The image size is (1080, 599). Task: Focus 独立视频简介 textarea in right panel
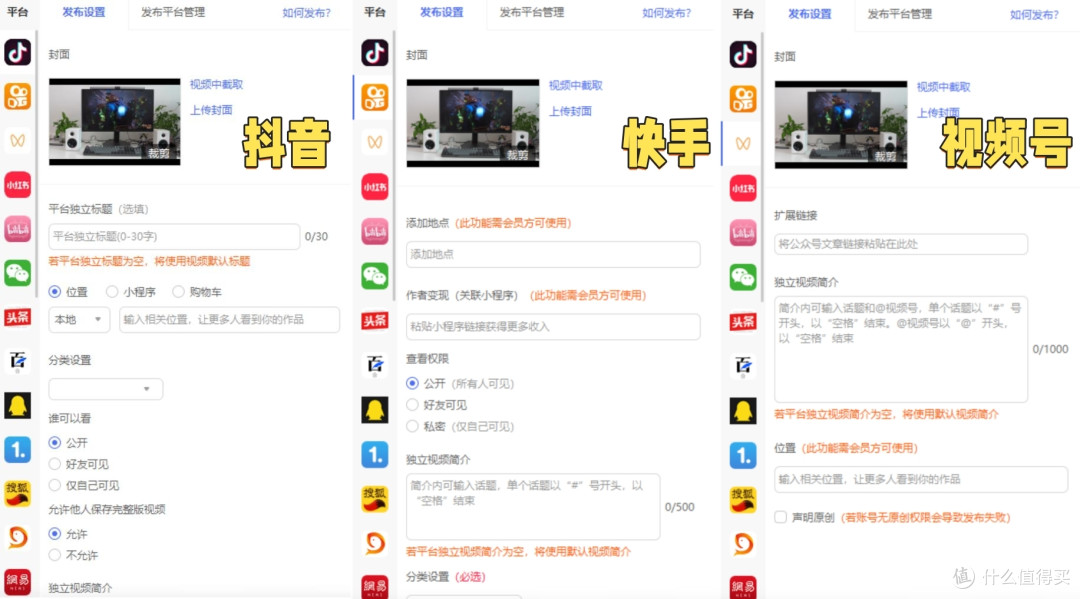point(901,350)
